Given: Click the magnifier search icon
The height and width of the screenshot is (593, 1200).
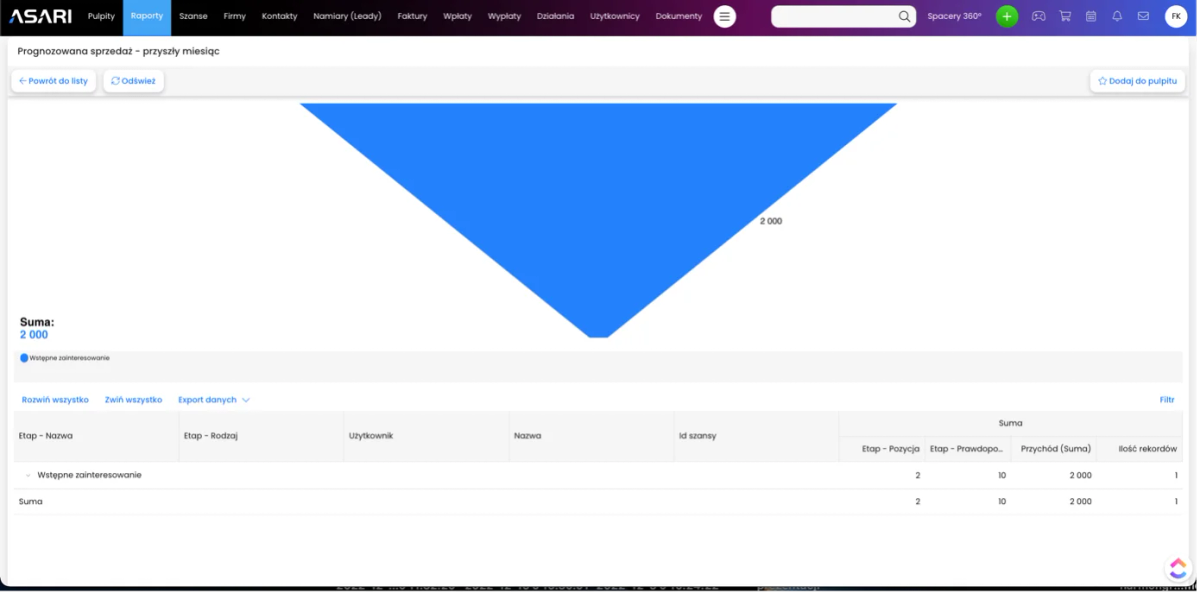Looking at the screenshot, I should [x=904, y=16].
